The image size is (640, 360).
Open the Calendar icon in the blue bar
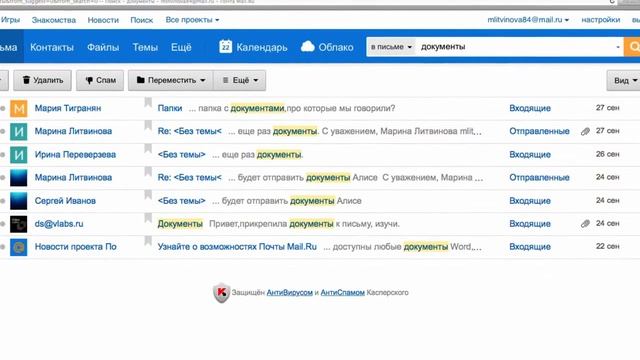(x=225, y=47)
